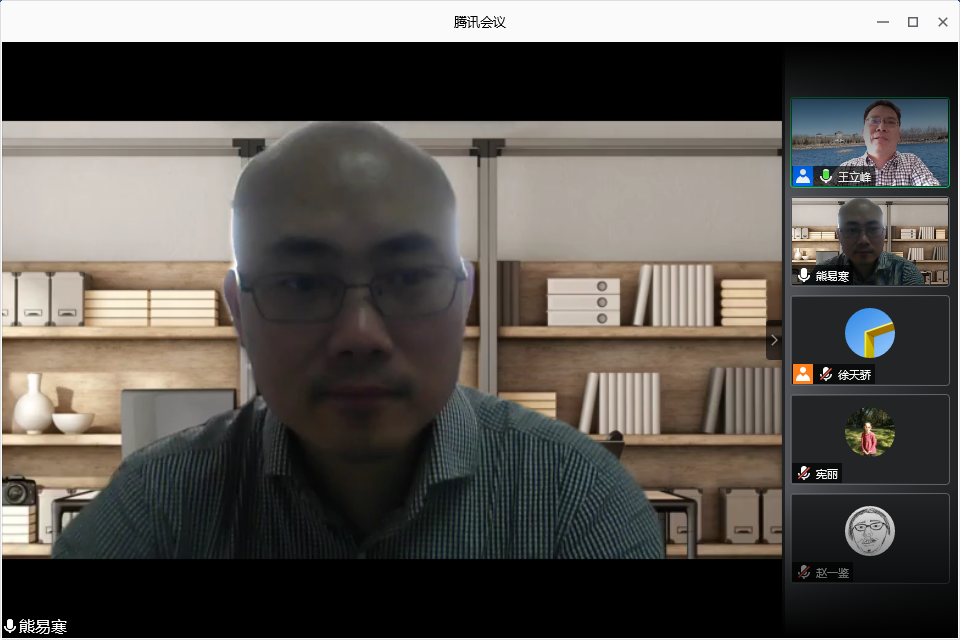
Task: Click 徐天骄's blue and yellow avatar
Action: [x=869, y=333]
